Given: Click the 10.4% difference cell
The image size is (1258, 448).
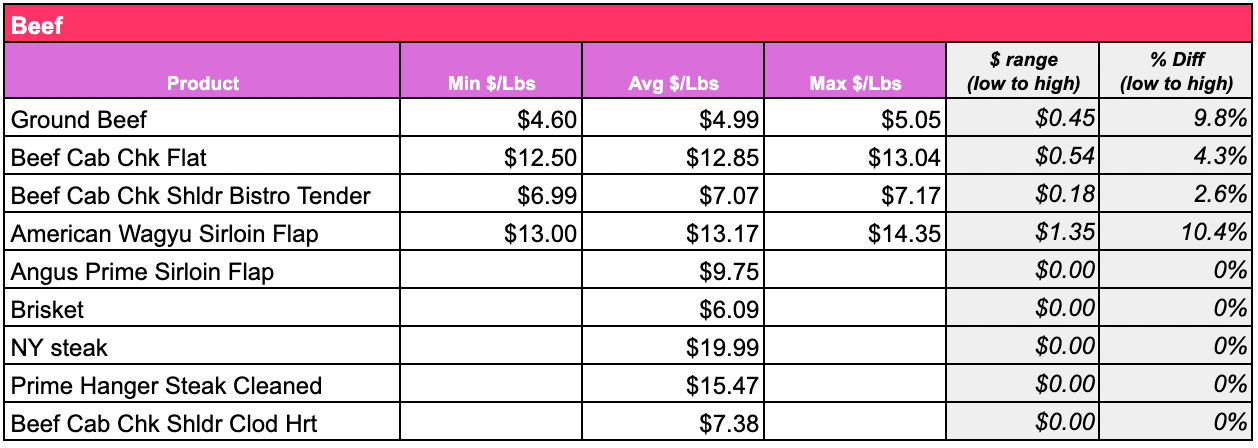Looking at the screenshot, I should tap(1176, 234).
